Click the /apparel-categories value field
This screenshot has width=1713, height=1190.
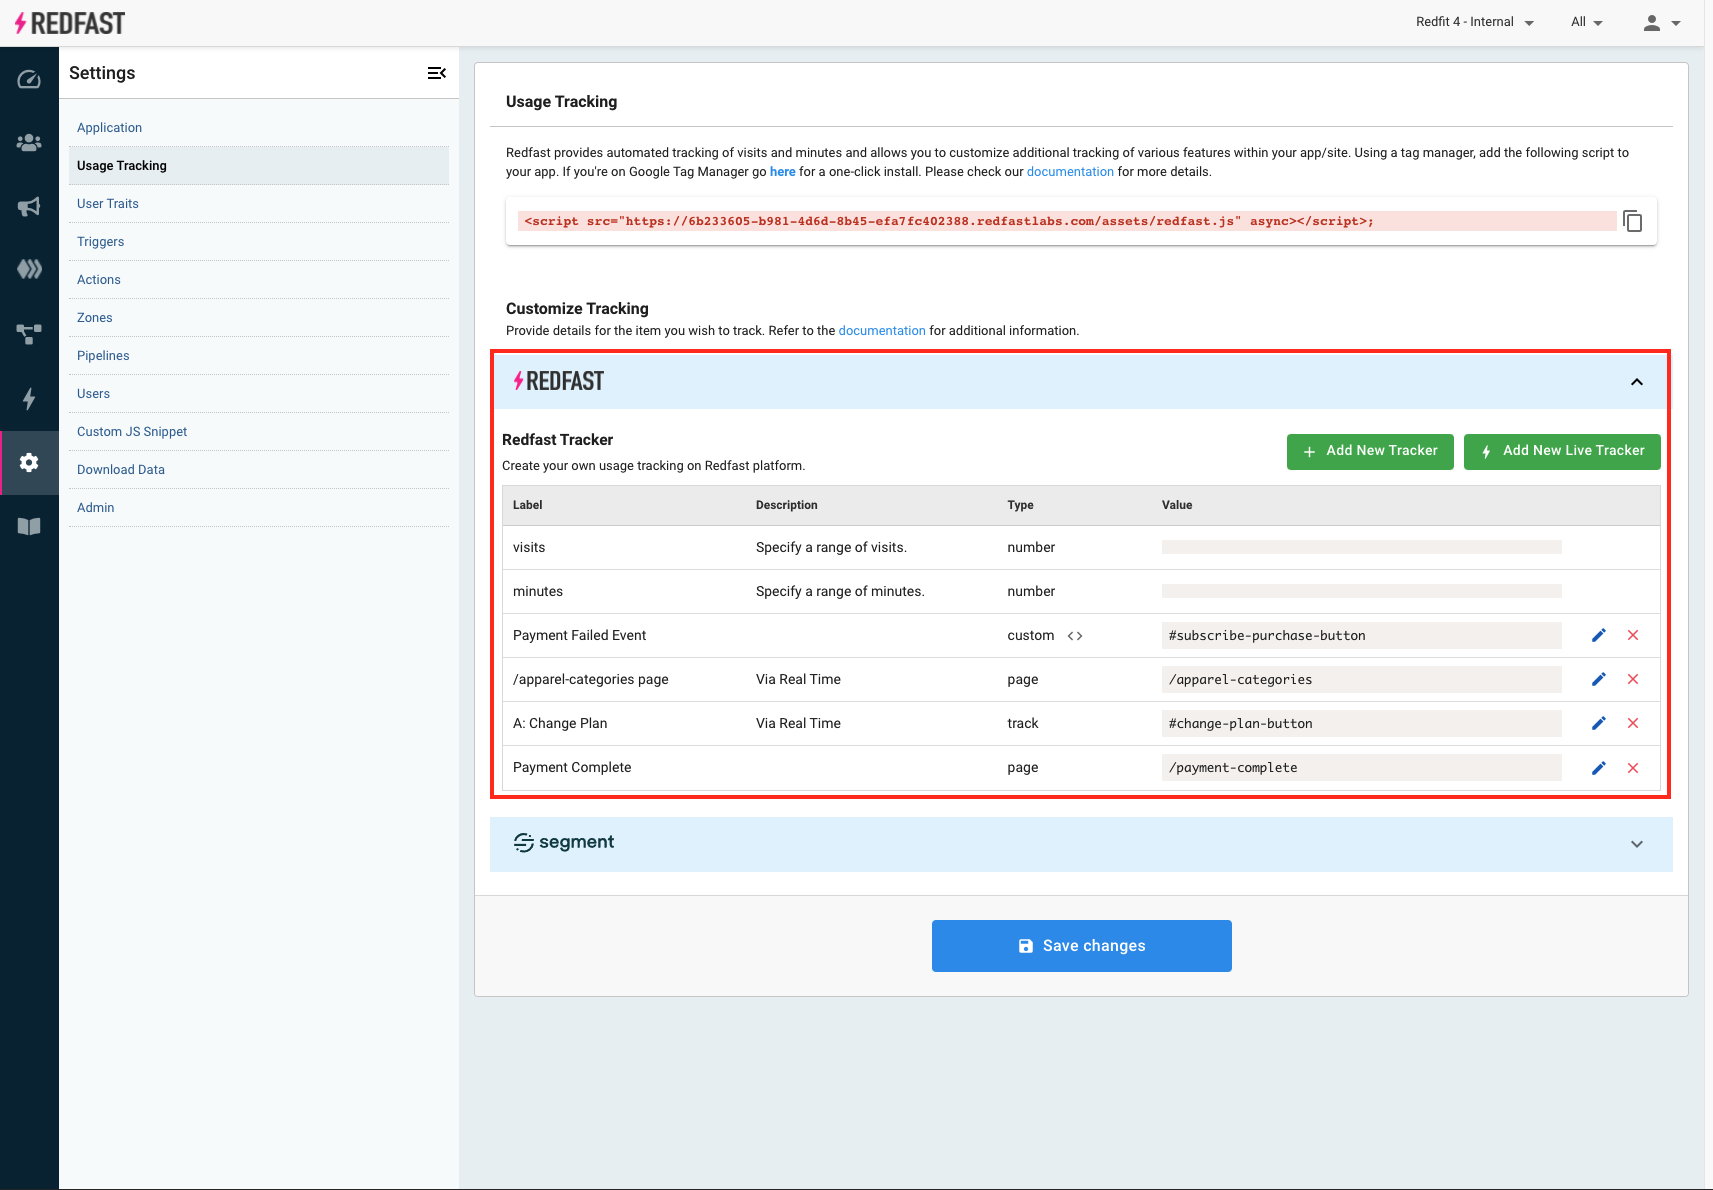coord(1362,680)
